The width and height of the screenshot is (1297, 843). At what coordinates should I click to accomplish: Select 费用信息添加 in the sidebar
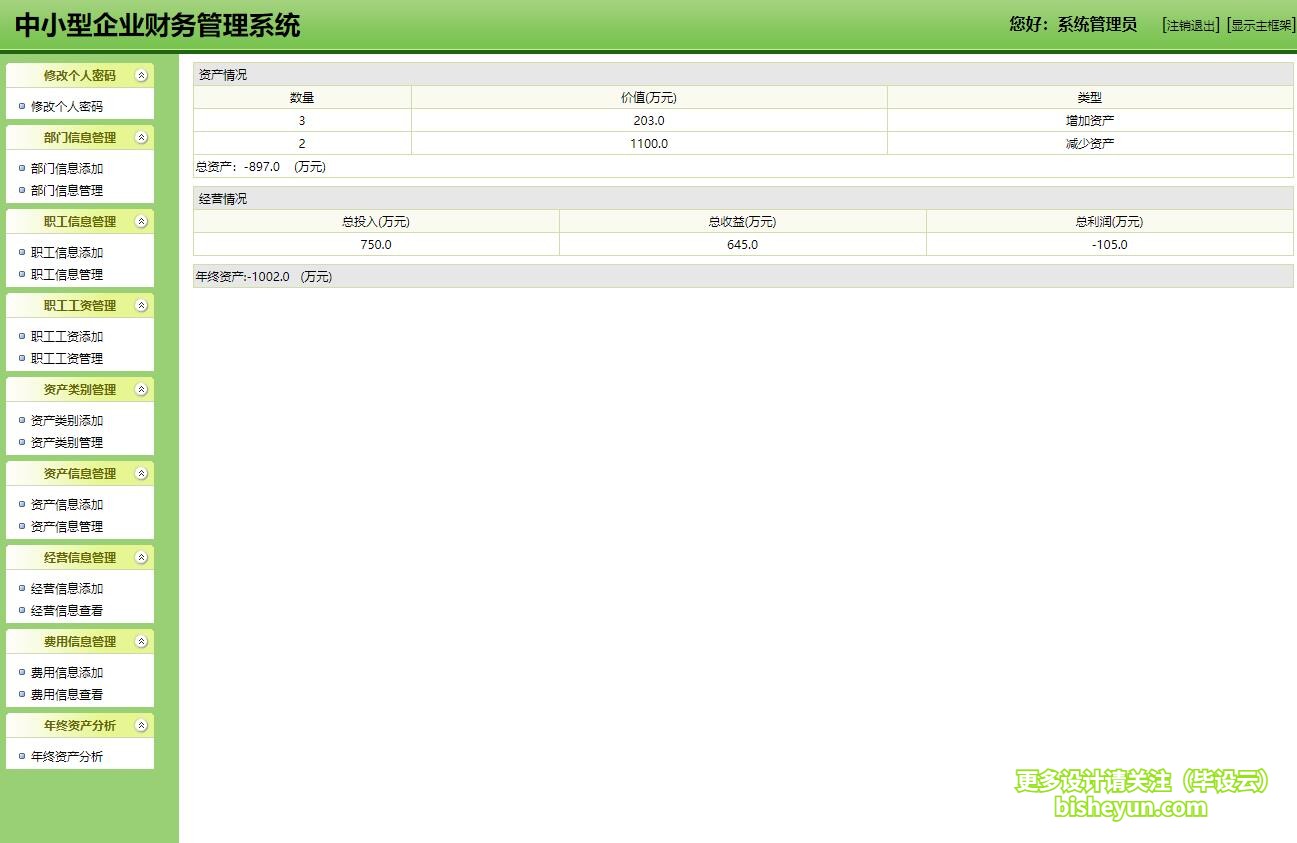click(x=67, y=673)
